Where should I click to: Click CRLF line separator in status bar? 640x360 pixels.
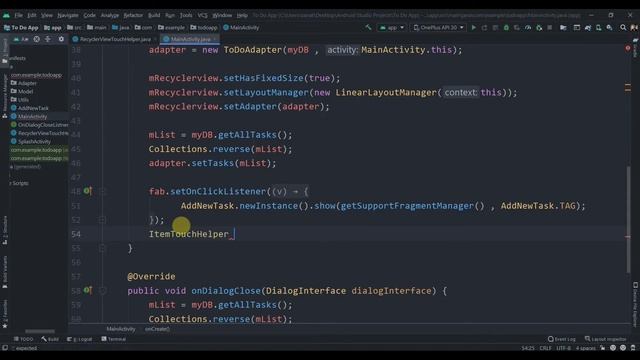point(545,348)
